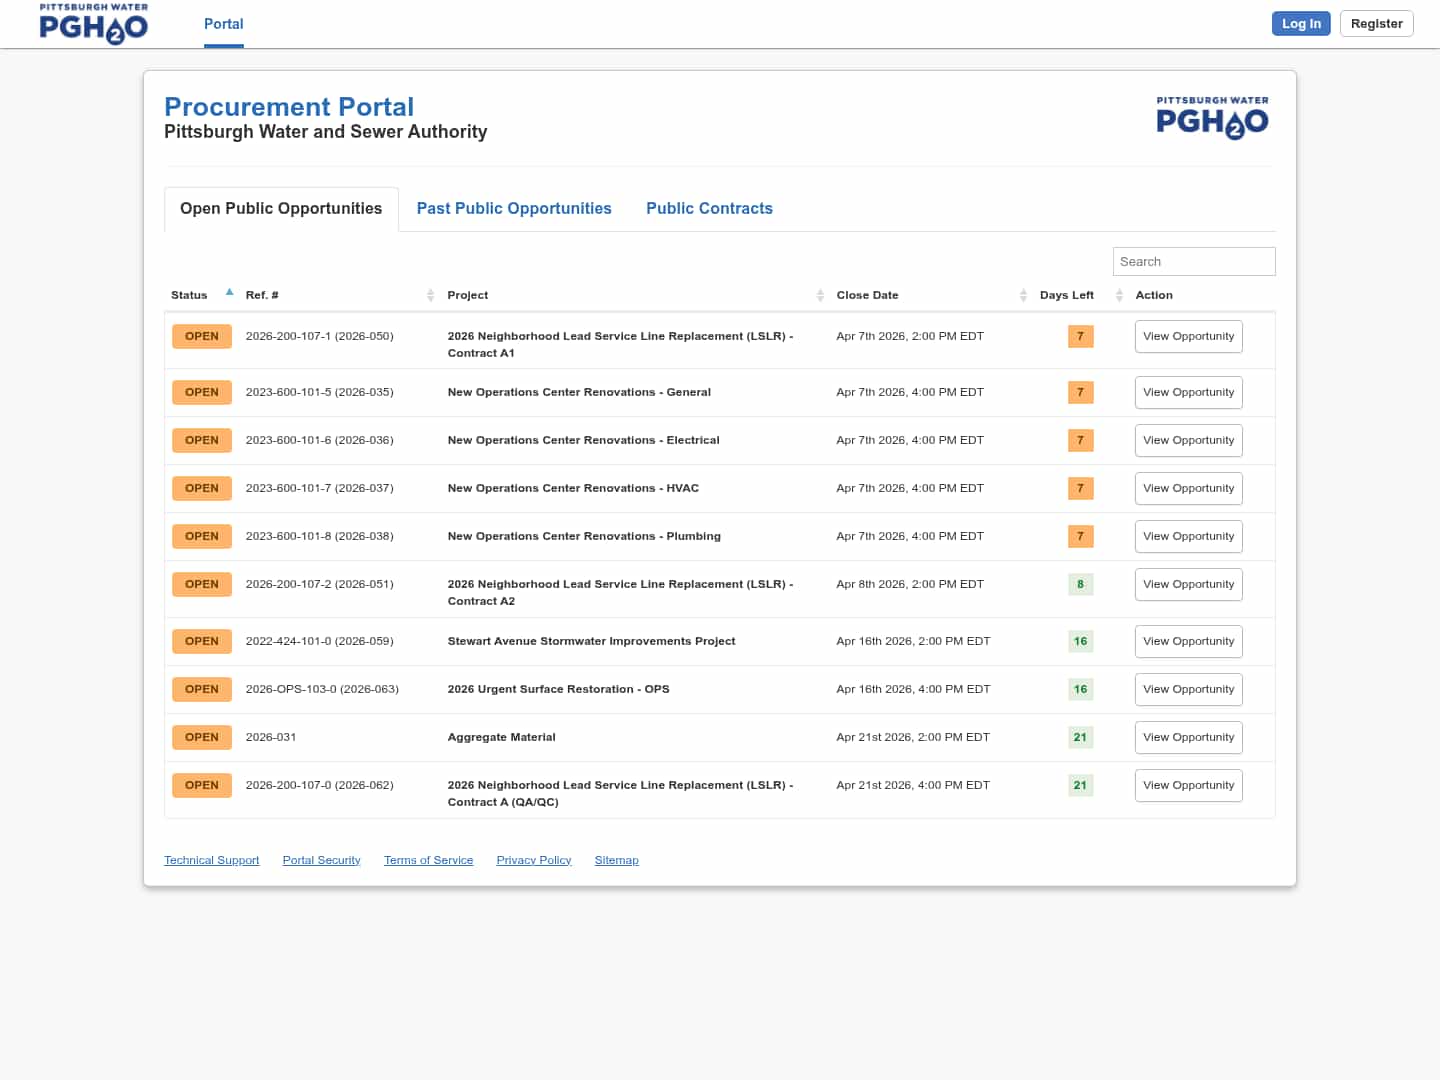Click the OPEN status badge for Aggregate Material
The width and height of the screenshot is (1440, 1080).
pyautogui.click(x=201, y=737)
